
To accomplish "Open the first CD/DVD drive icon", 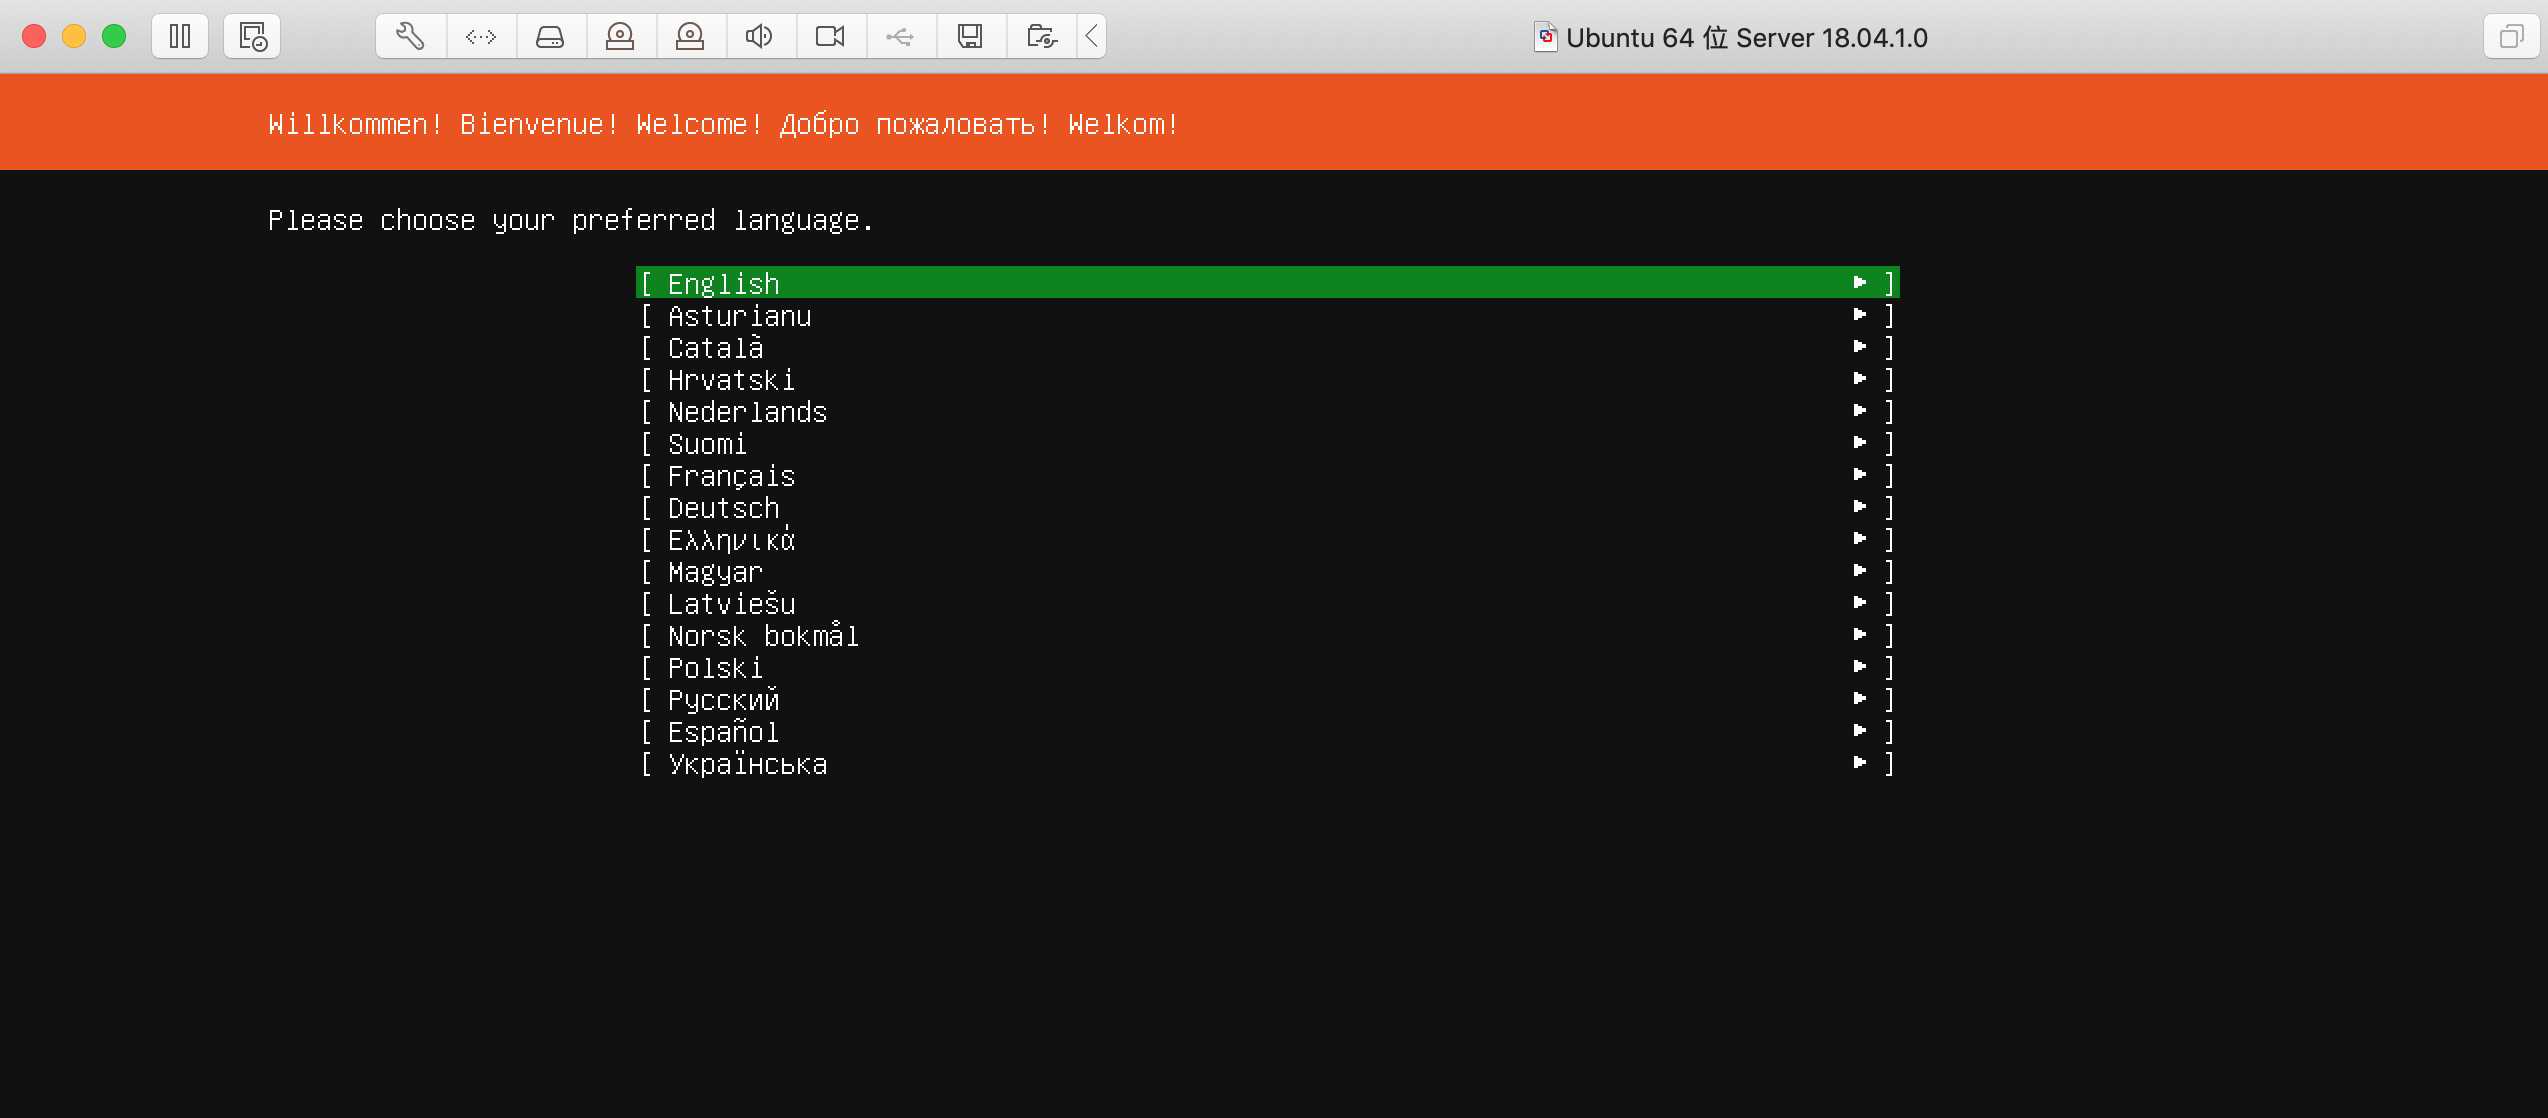I will 620,37.
